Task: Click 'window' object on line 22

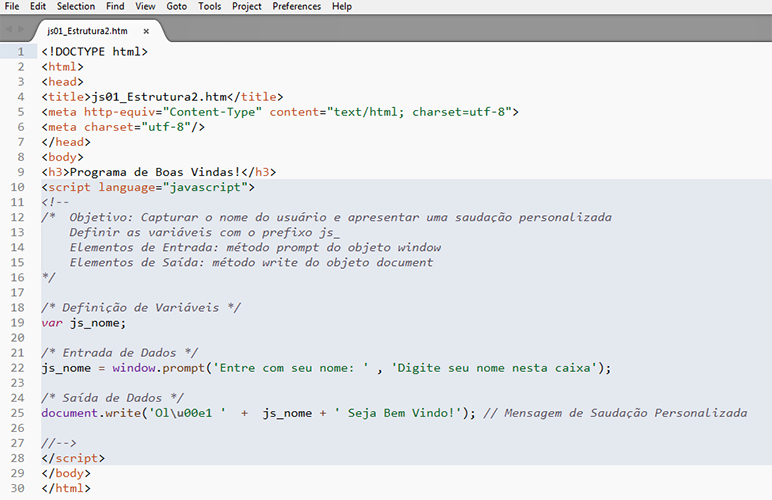Action: pyautogui.click(x=134, y=368)
